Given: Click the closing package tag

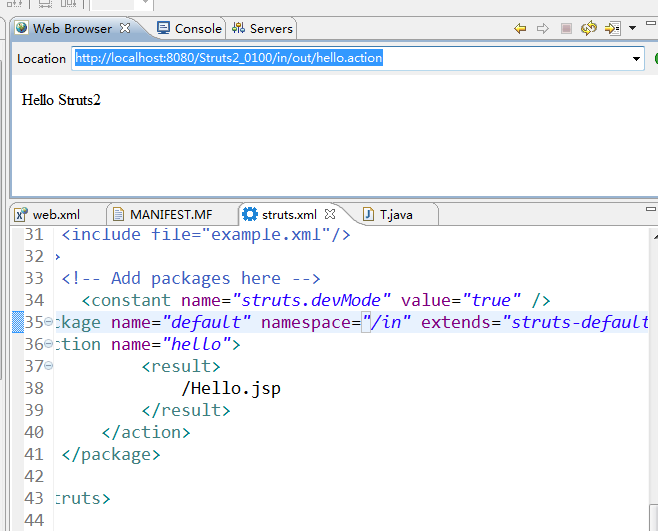Looking at the screenshot, I should pos(111,455).
